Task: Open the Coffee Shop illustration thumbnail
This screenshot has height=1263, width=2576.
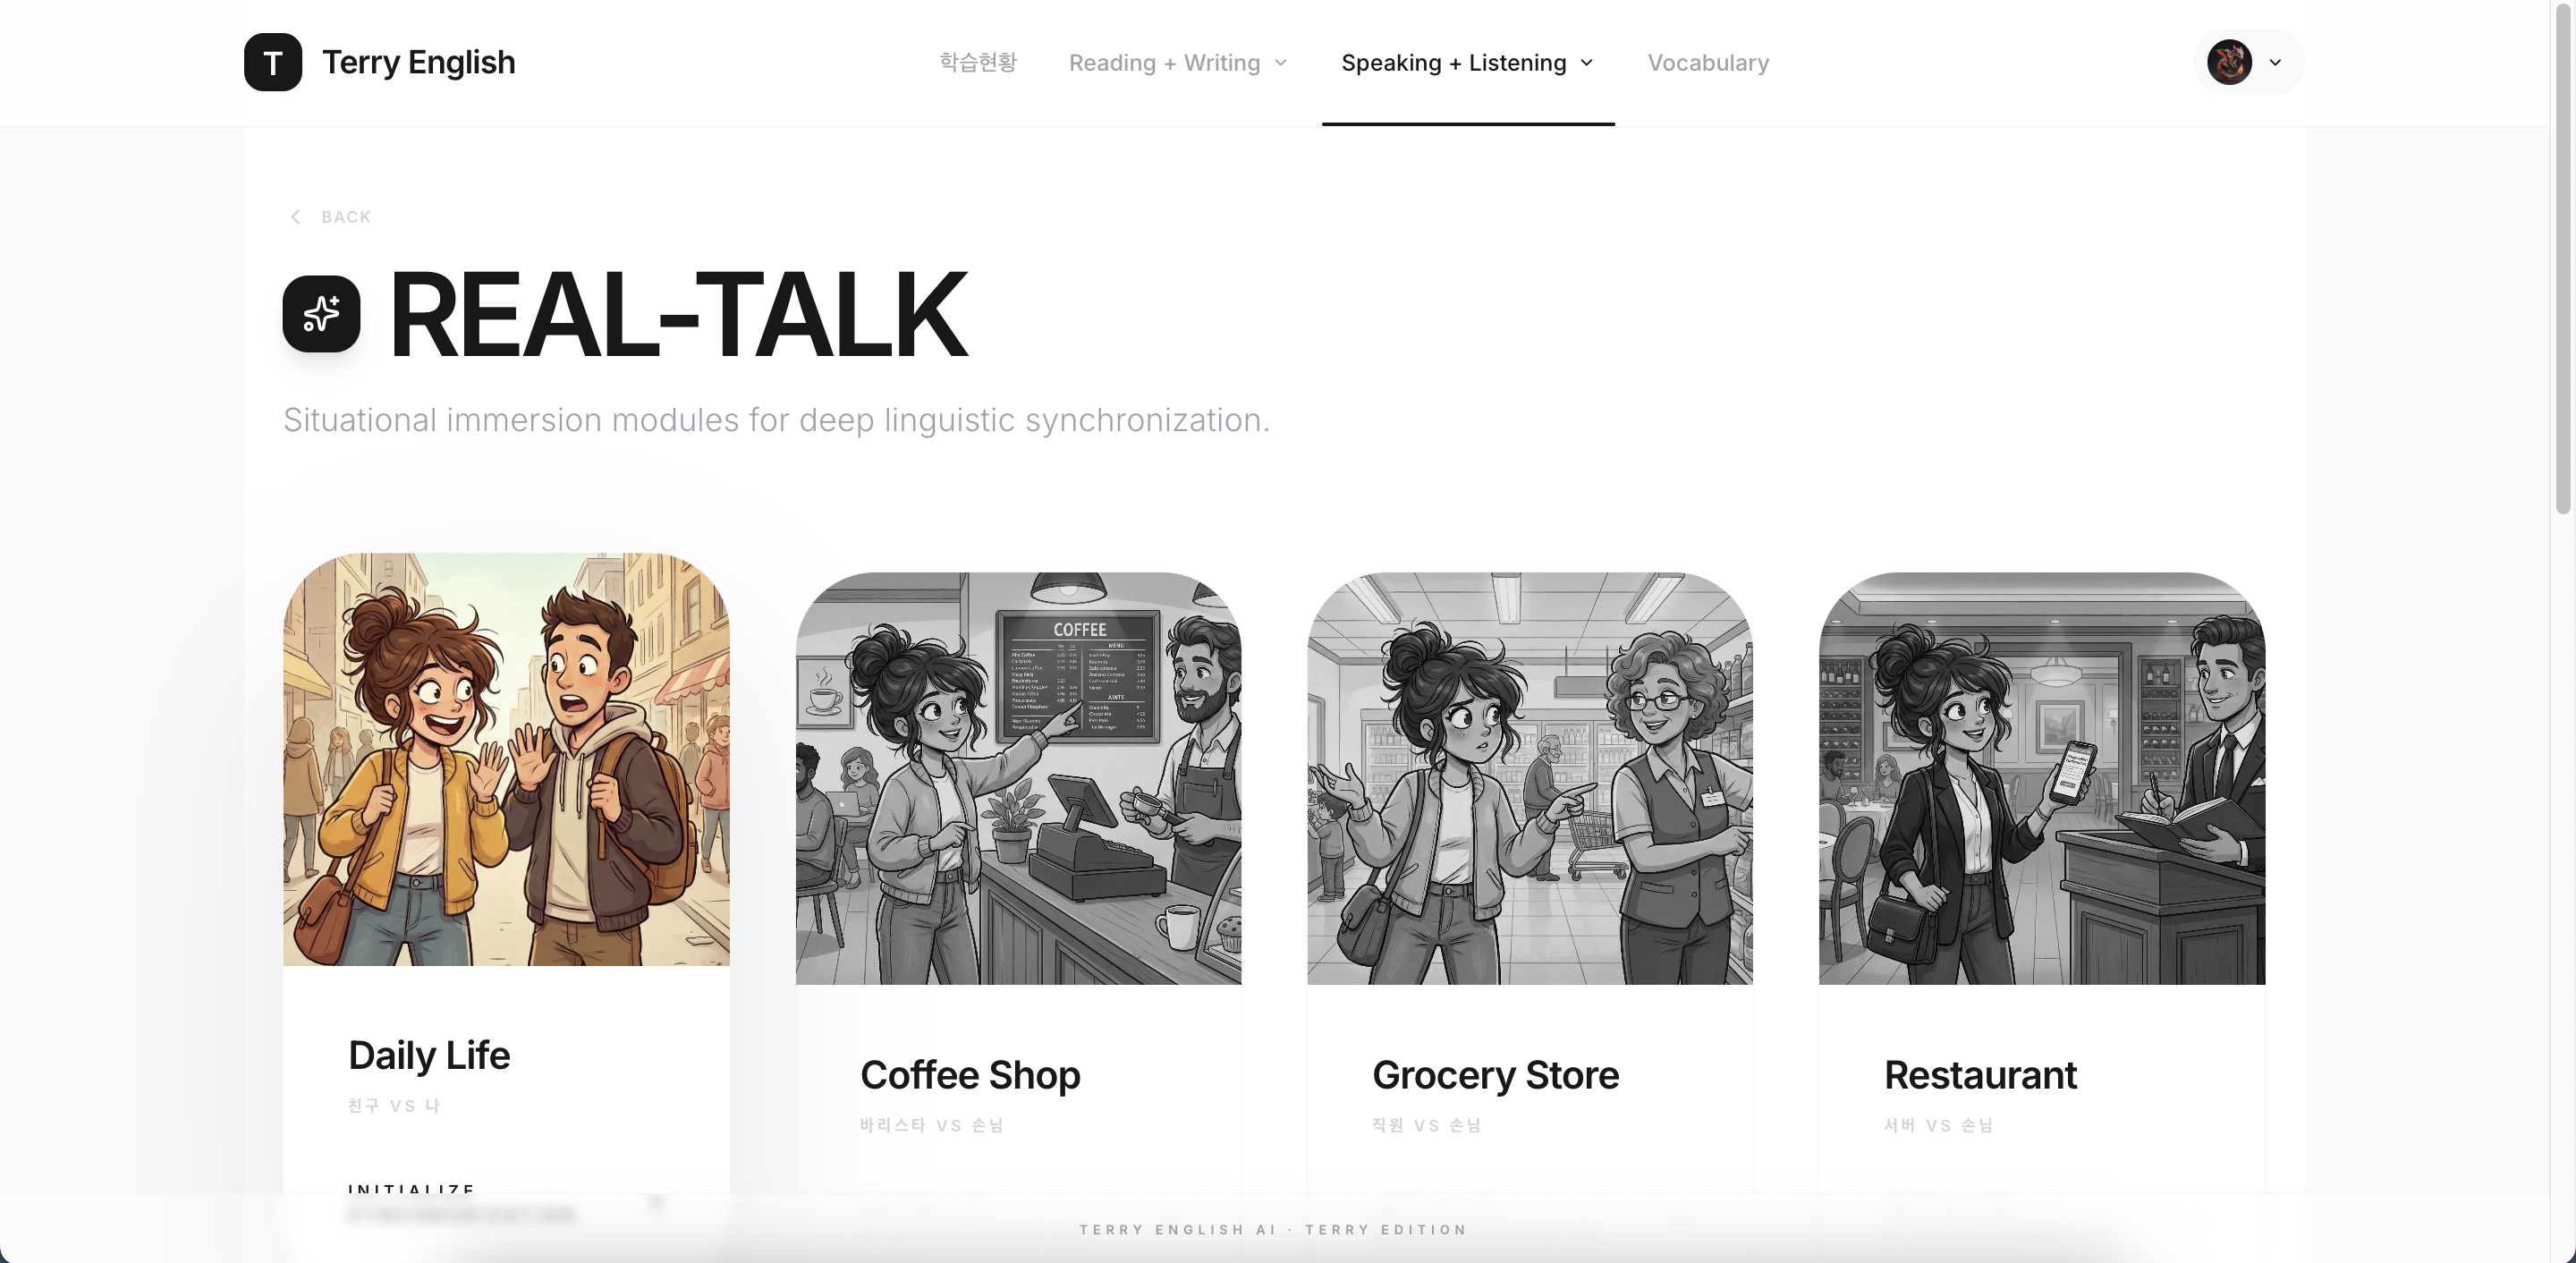Action: [x=1018, y=778]
